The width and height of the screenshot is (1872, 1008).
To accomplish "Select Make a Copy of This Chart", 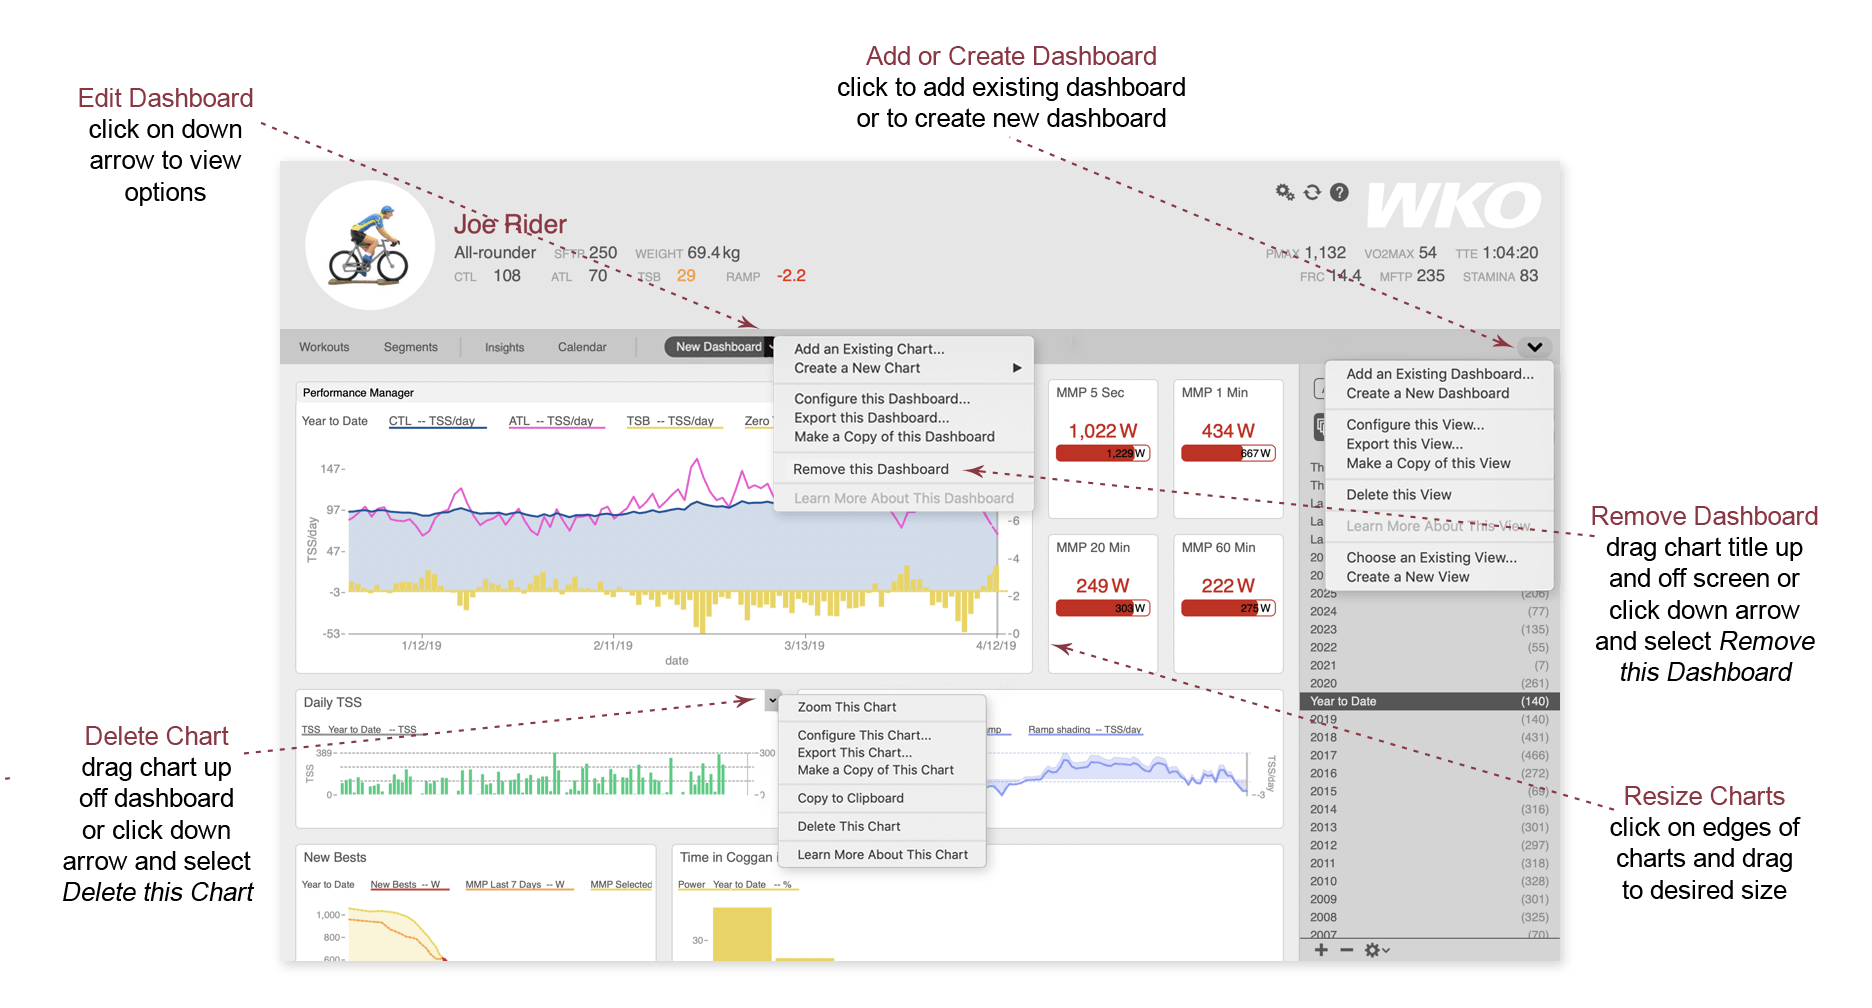I will coord(876,770).
